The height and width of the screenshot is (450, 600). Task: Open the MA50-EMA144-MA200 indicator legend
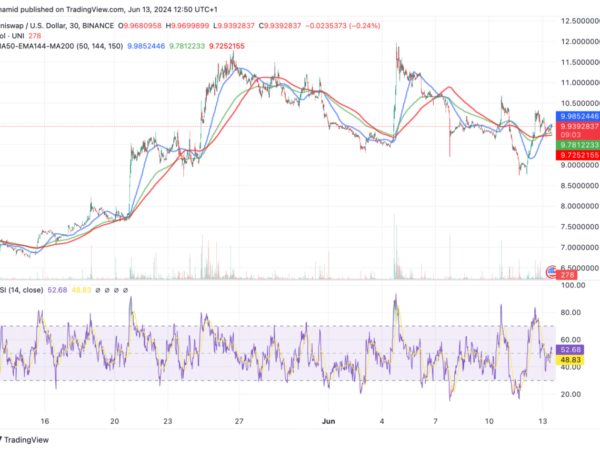tap(61, 46)
